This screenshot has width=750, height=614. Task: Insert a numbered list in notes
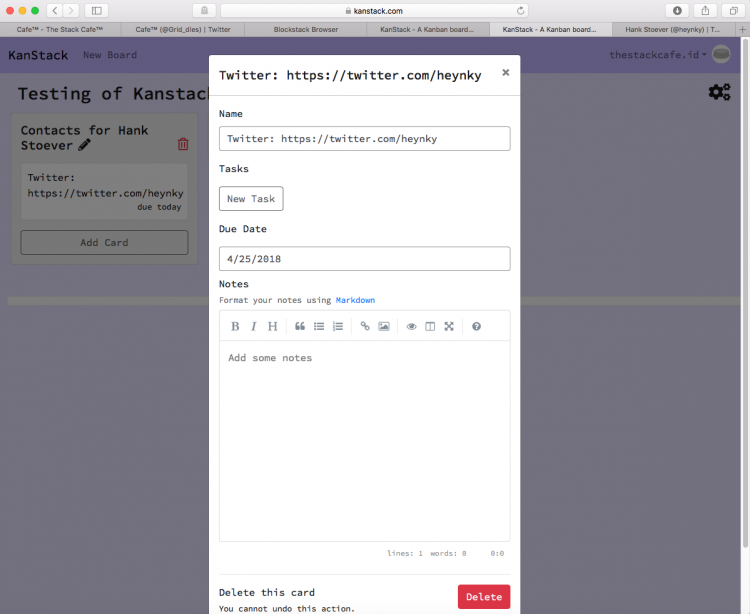point(338,326)
